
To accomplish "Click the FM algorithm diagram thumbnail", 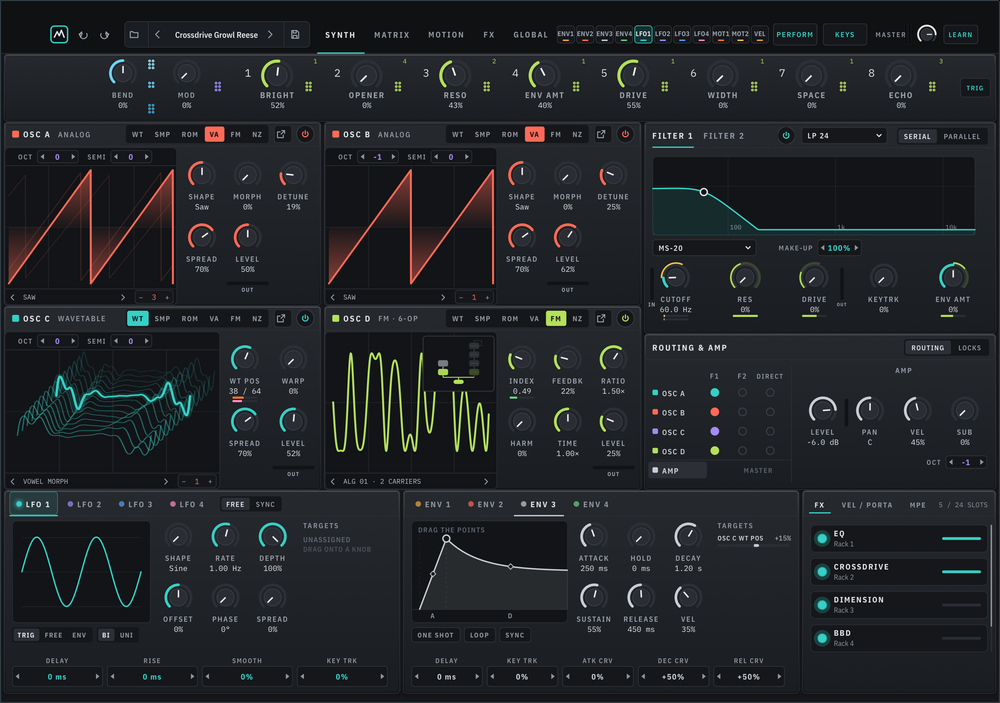I will click(x=459, y=363).
